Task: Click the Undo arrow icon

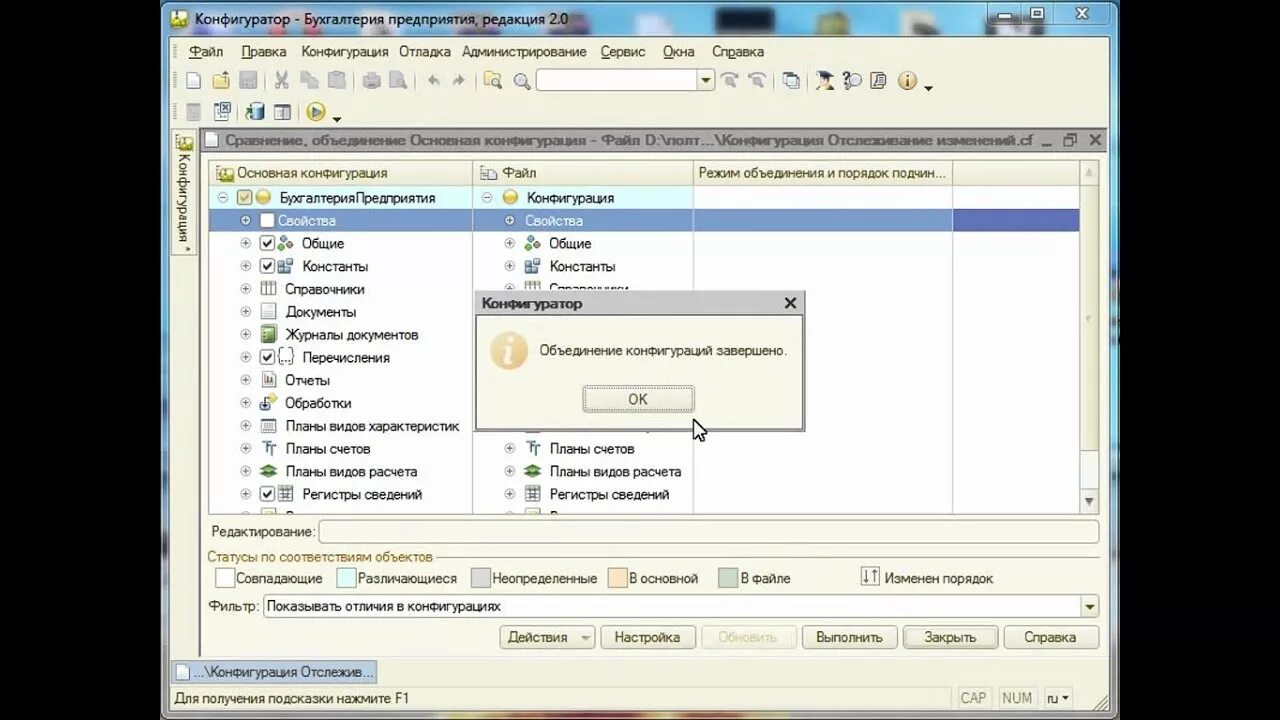Action: (x=434, y=81)
